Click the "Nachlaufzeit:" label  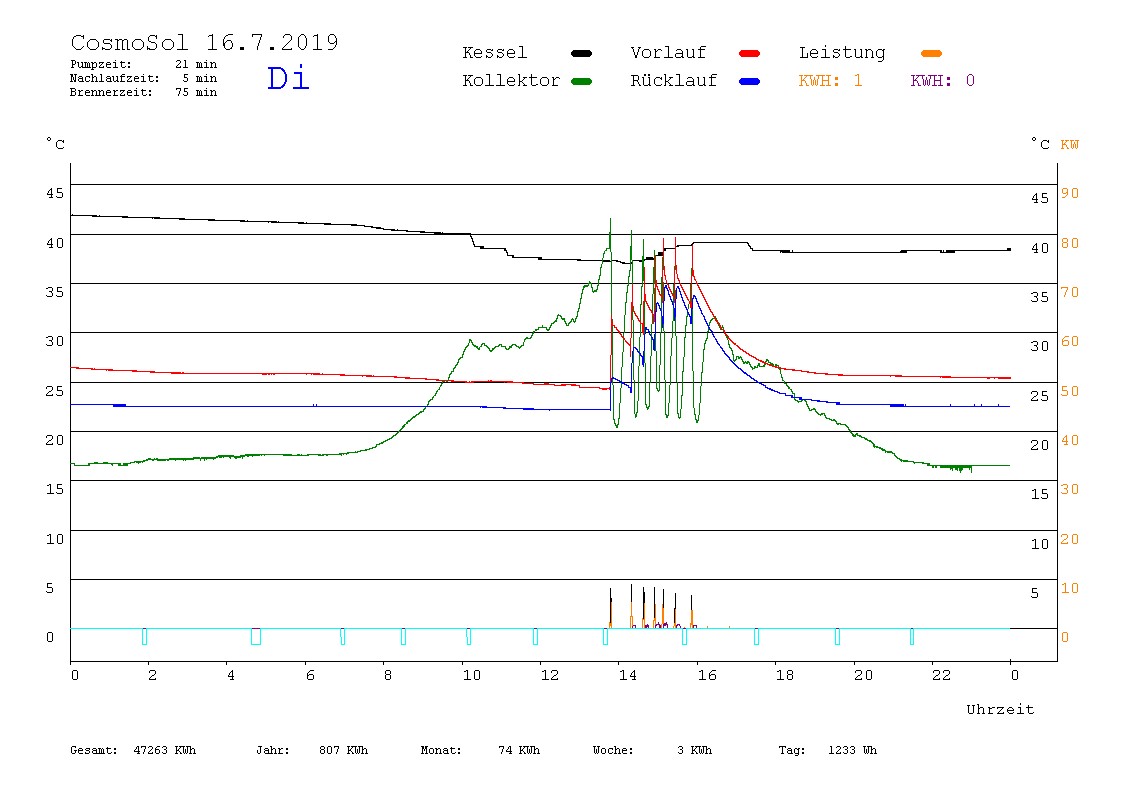(115, 78)
